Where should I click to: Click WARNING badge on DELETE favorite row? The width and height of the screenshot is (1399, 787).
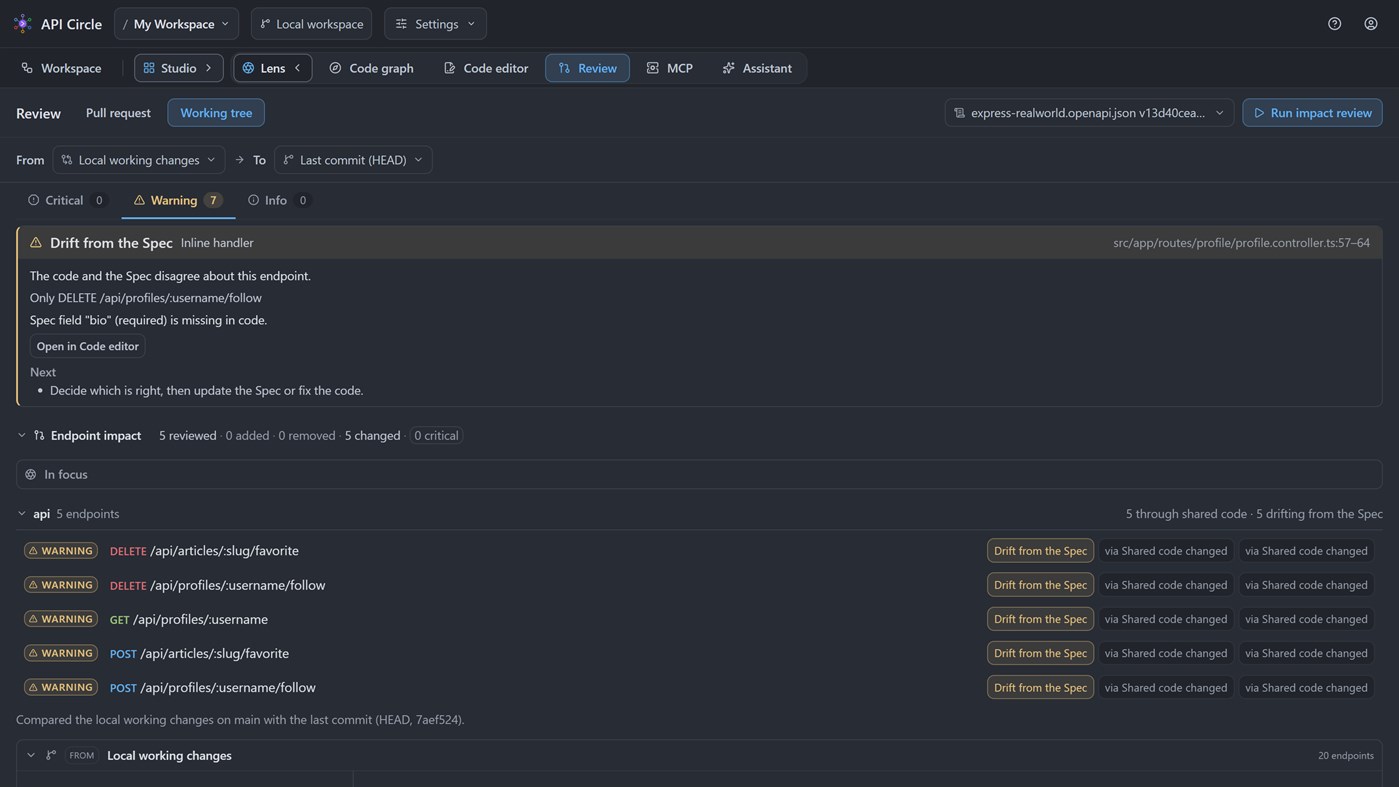[61, 551]
